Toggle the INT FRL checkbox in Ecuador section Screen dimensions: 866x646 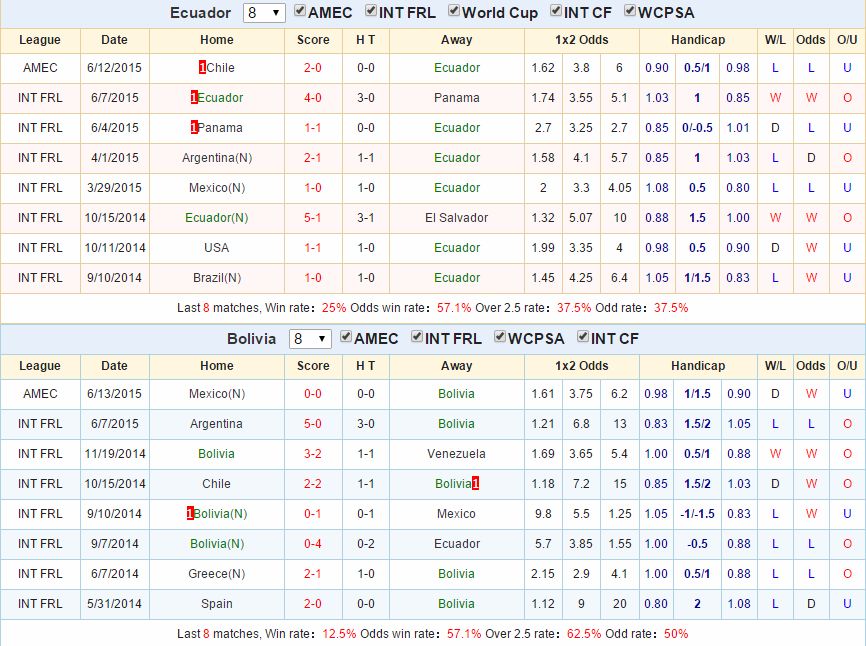(371, 11)
